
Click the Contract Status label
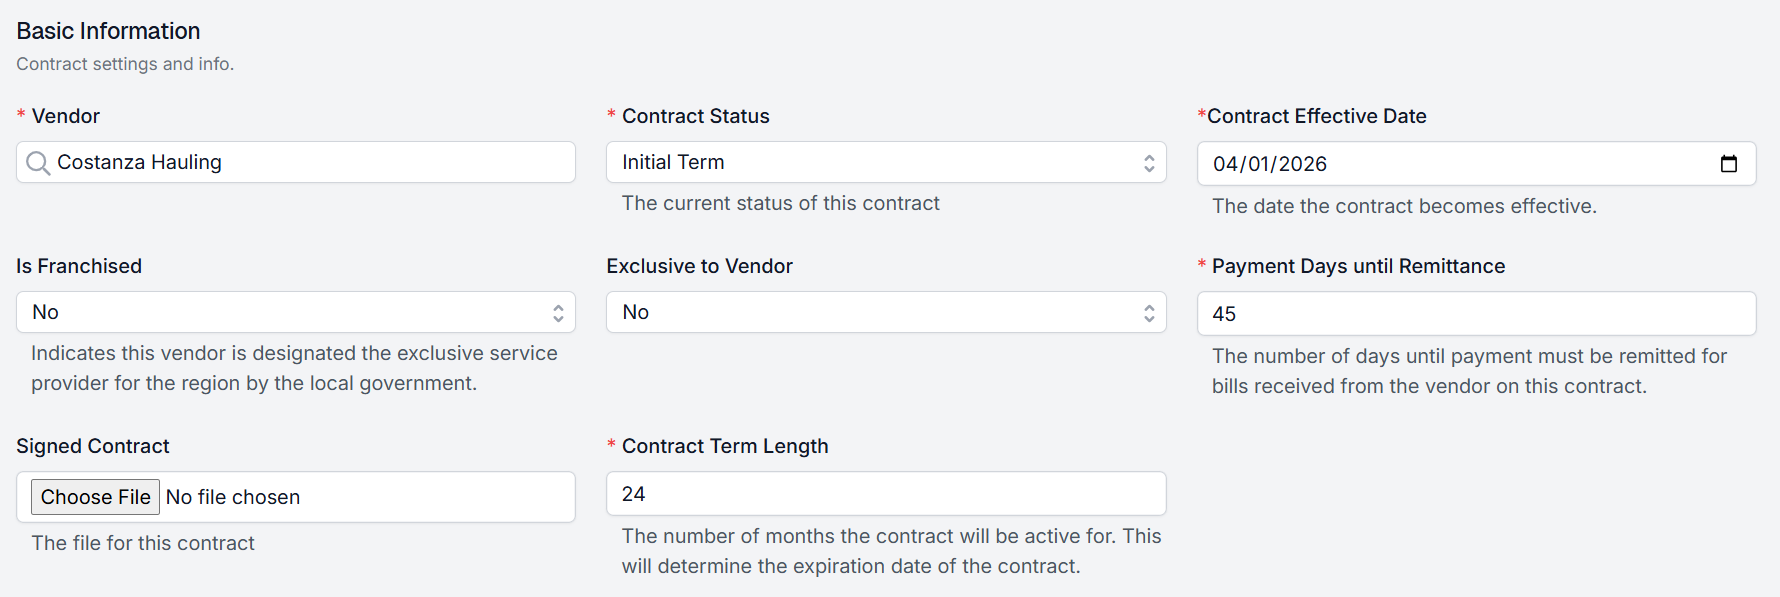pyautogui.click(x=695, y=116)
